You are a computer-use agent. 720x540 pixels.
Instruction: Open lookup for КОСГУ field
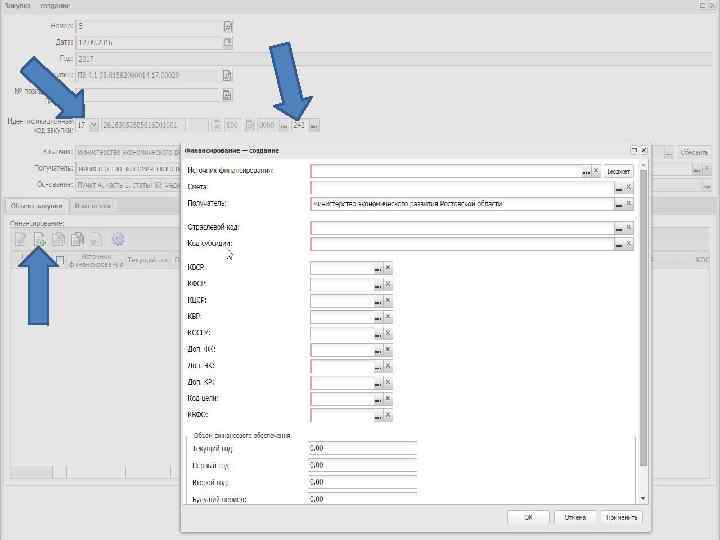378,334
